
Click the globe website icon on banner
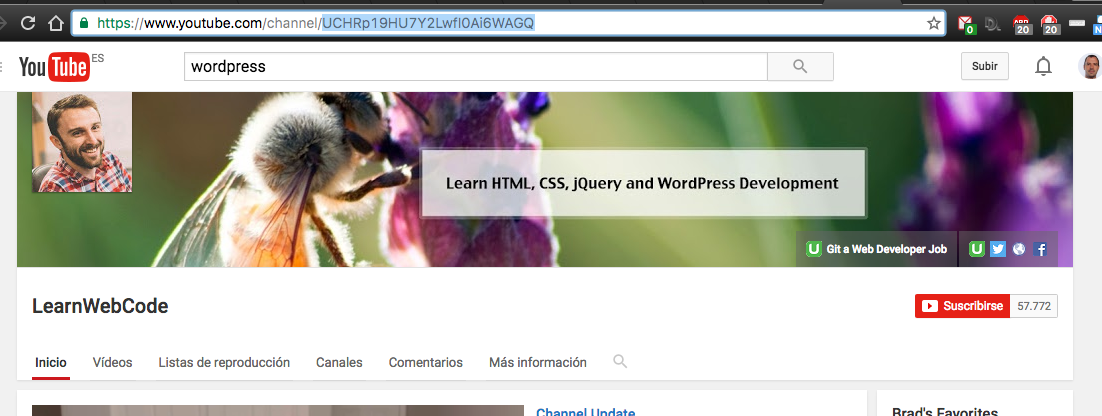tap(1018, 249)
